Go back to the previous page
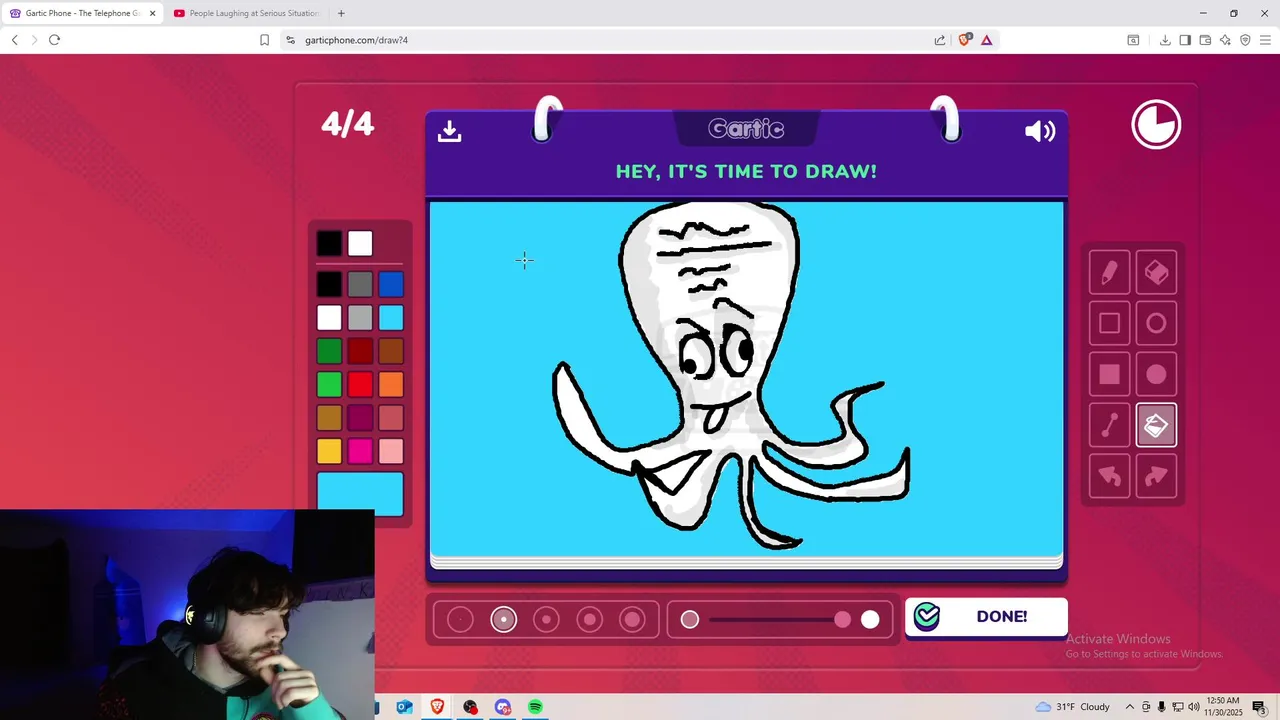Image resolution: width=1280 pixels, height=720 pixels. (x=14, y=40)
